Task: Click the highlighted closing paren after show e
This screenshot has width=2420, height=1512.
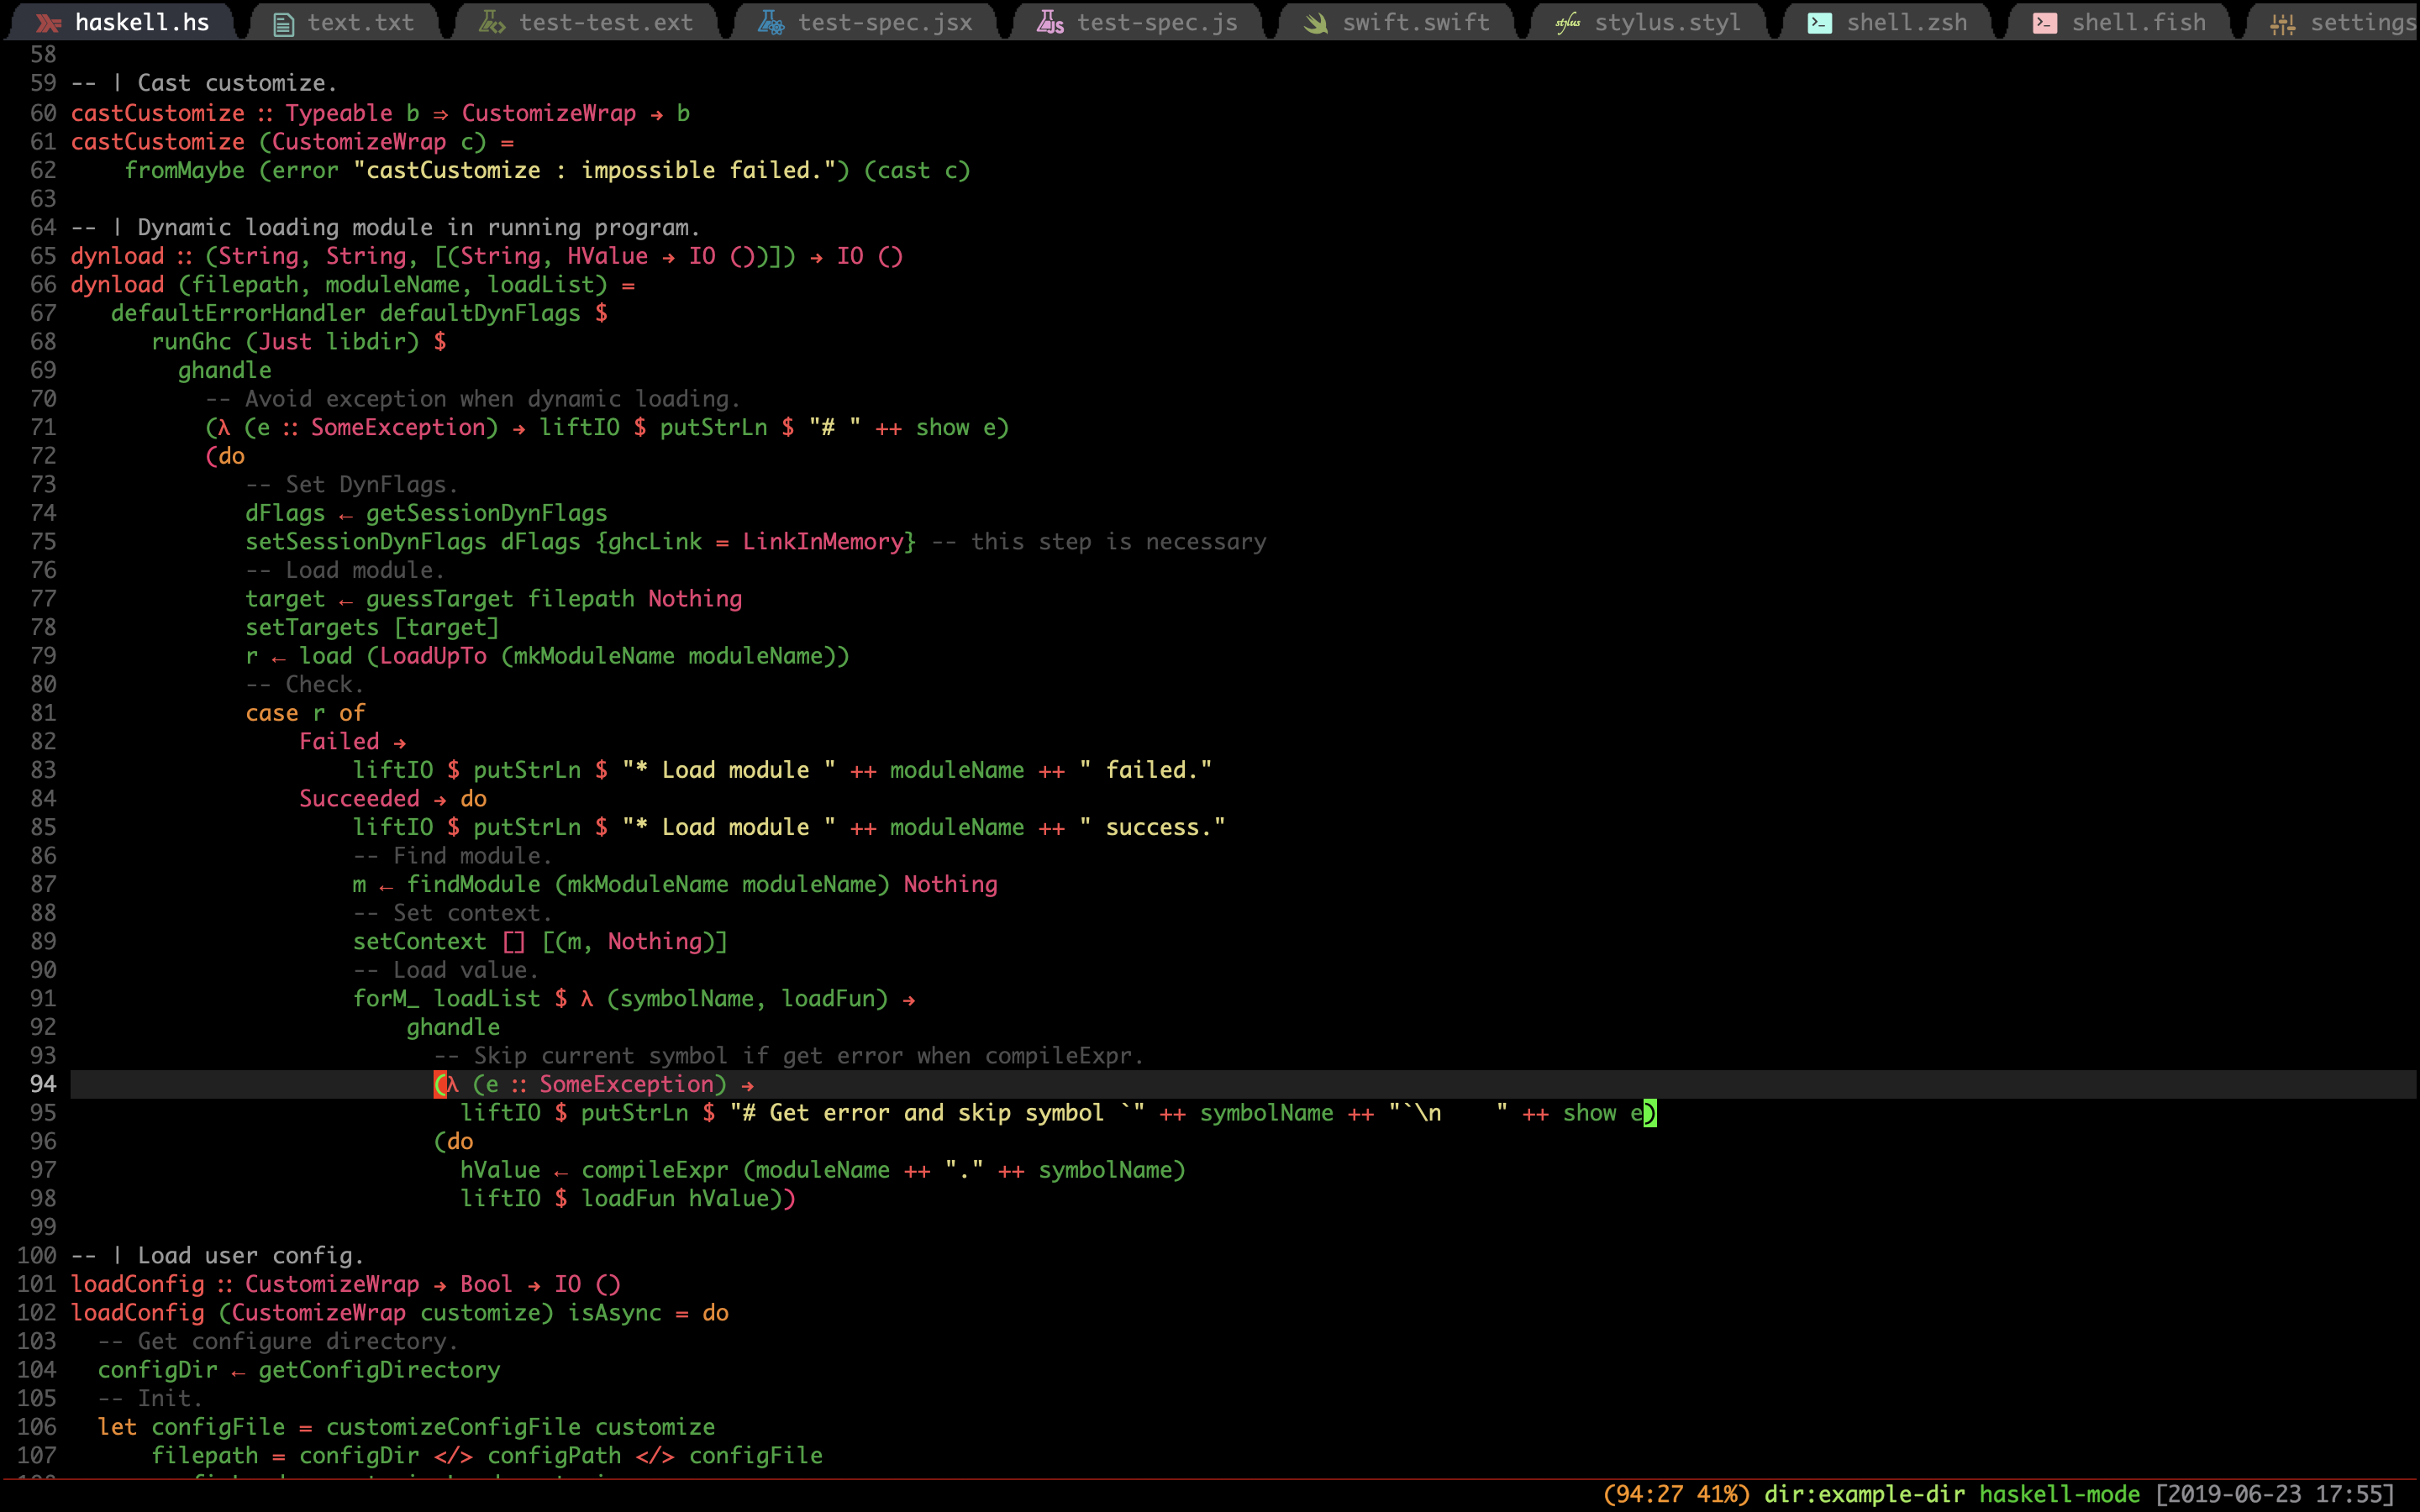Action: (1650, 1113)
